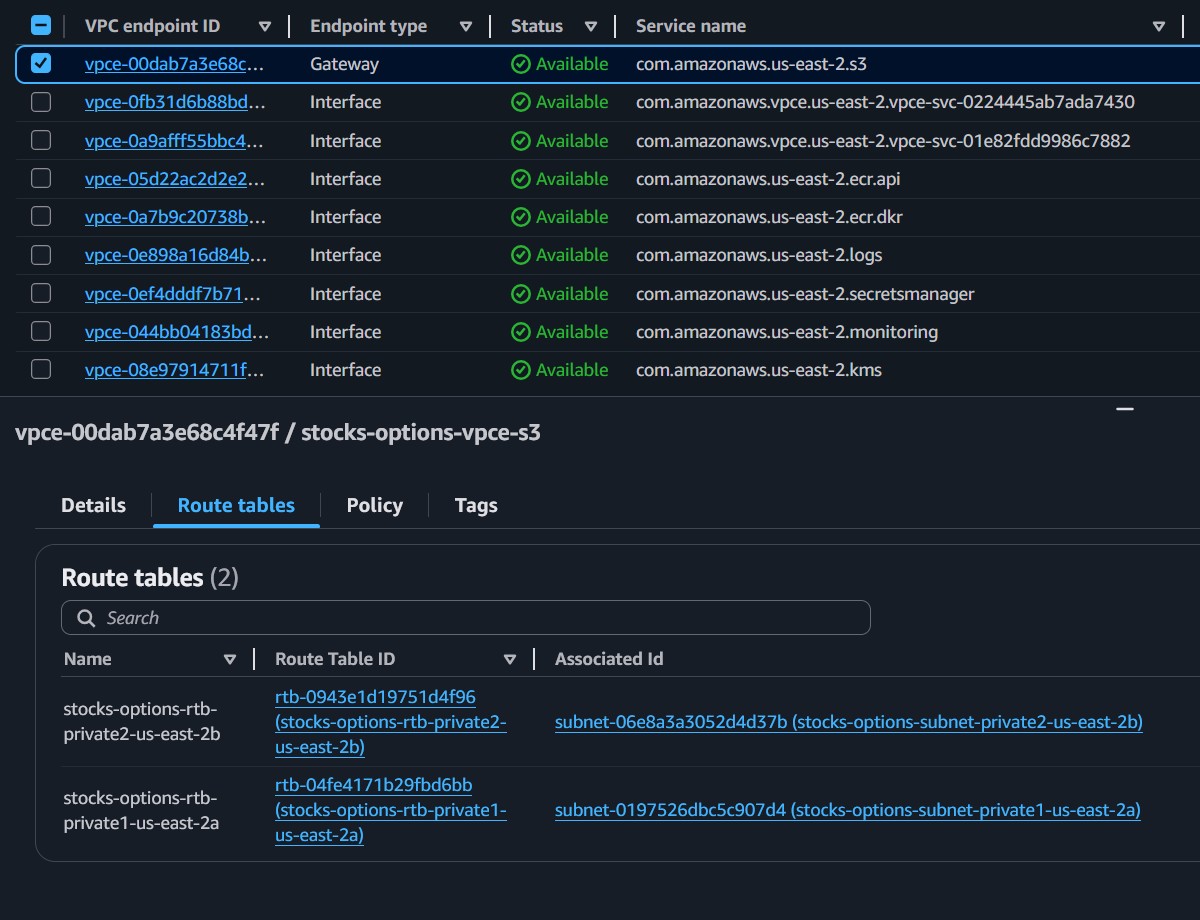Click the search magnifier icon in Route tables panel

(86, 617)
